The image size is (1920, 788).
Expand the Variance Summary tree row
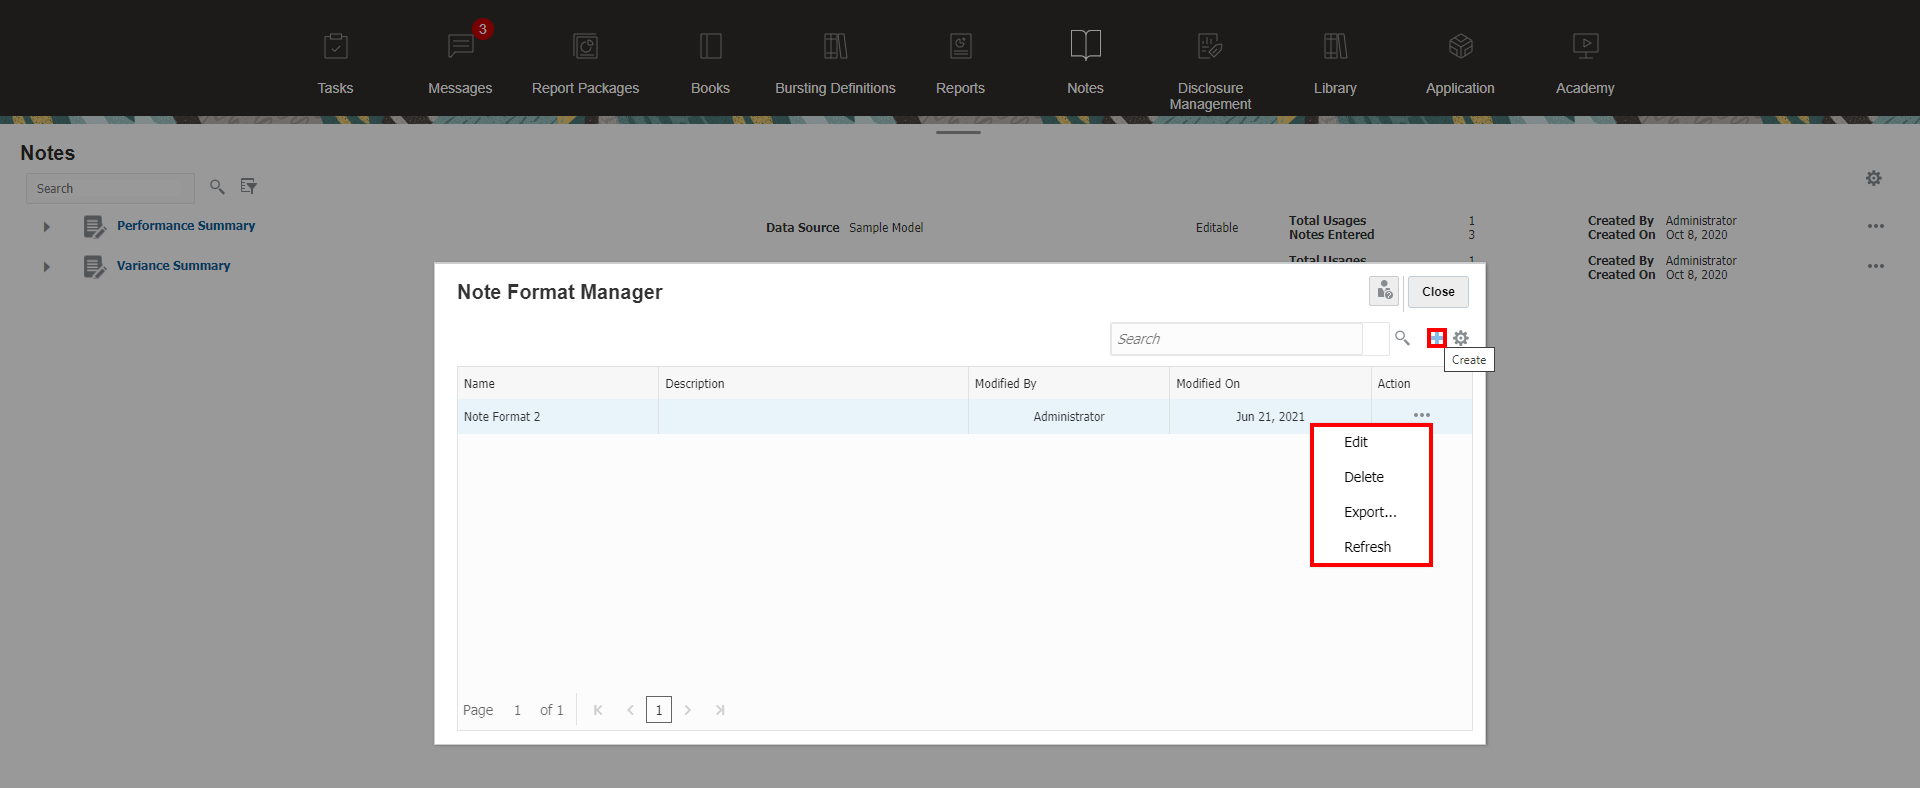[x=46, y=267]
